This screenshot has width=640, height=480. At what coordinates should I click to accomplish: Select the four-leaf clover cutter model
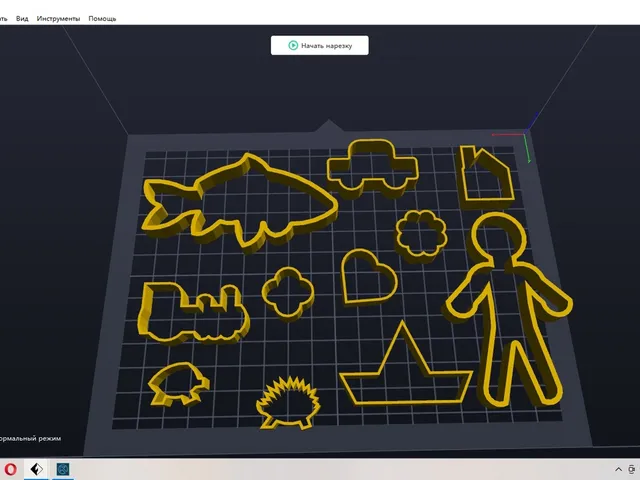tap(288, 293)
